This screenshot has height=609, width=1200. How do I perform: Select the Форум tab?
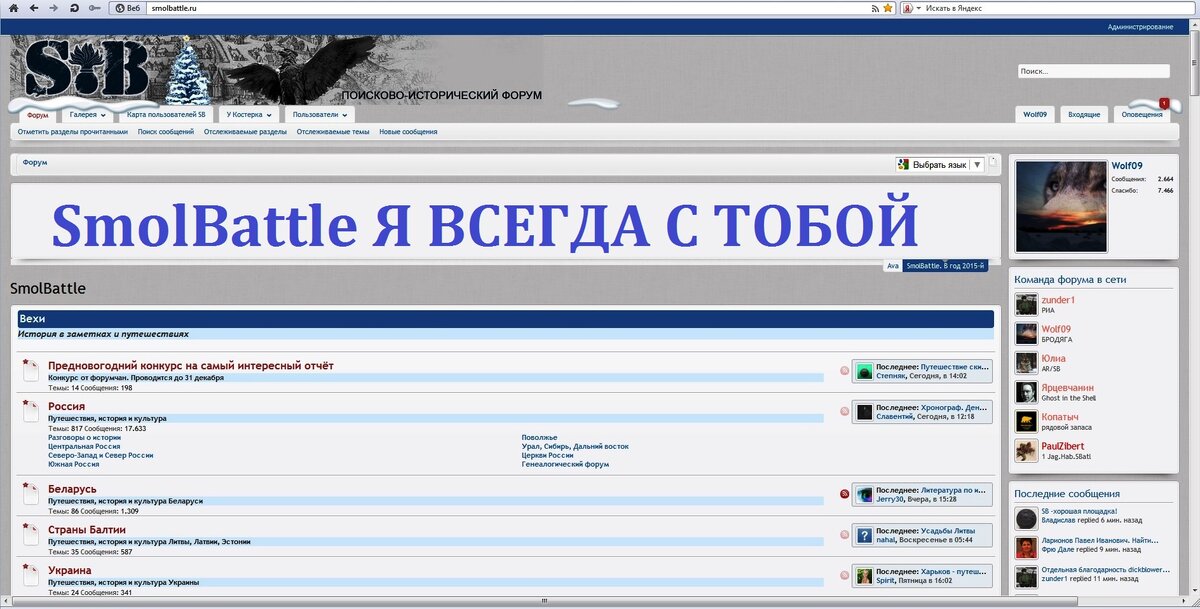pyautogui.click(x=37, y=115)
